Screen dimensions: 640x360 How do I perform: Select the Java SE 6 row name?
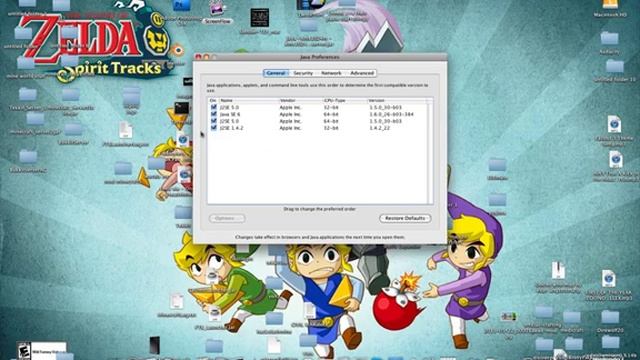coord(230,114)
